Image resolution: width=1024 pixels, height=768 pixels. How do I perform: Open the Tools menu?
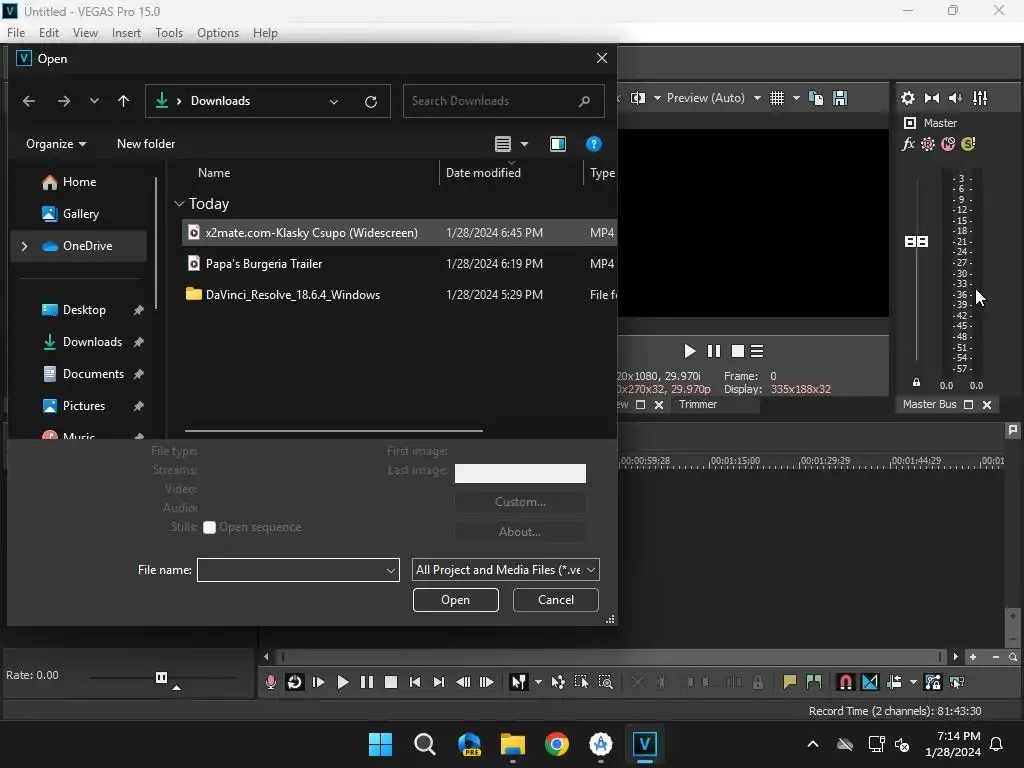(x=168, y=33)
